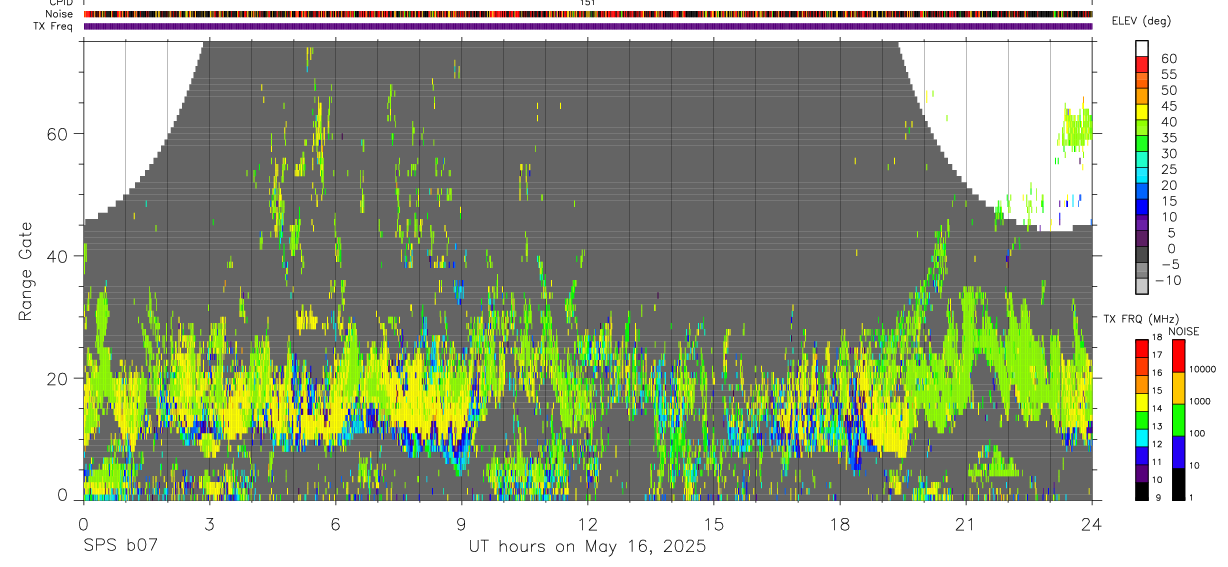
Task: Click the green segment of the NOISE color bar
Action: pos(1178,420)
